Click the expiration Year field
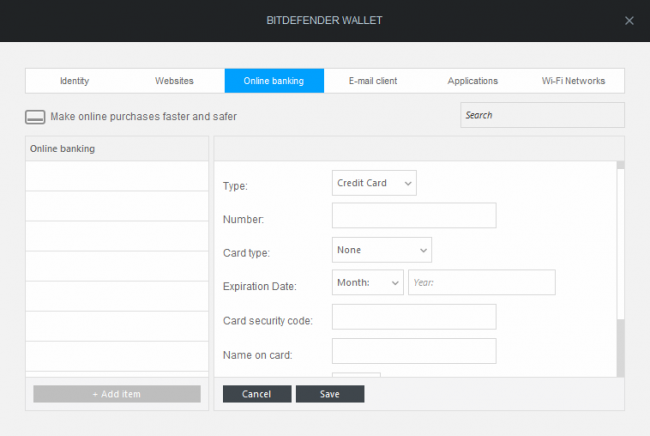The width and height of the screenshot is (650, 436). (482, 282)
